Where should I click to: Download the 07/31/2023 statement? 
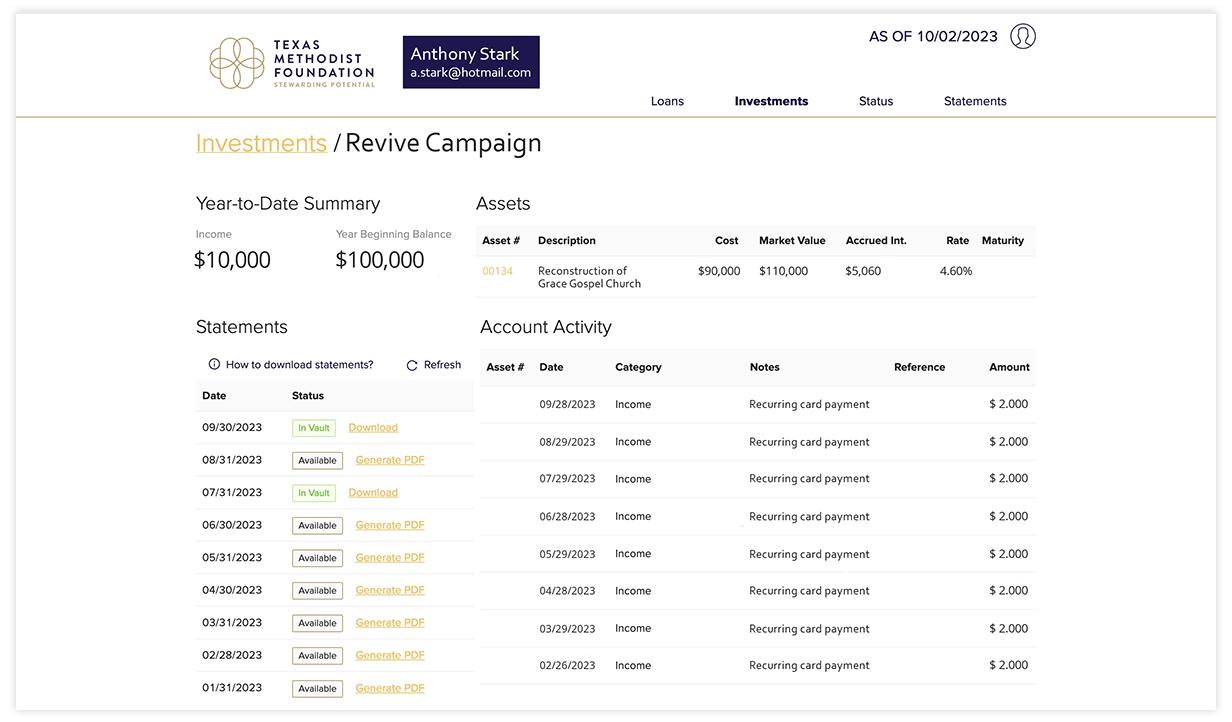[373, 493]
